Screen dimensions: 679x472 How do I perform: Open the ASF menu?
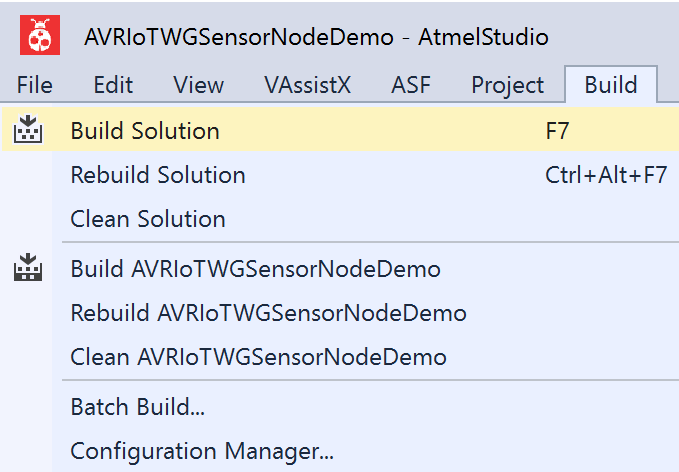click(411, 84)
